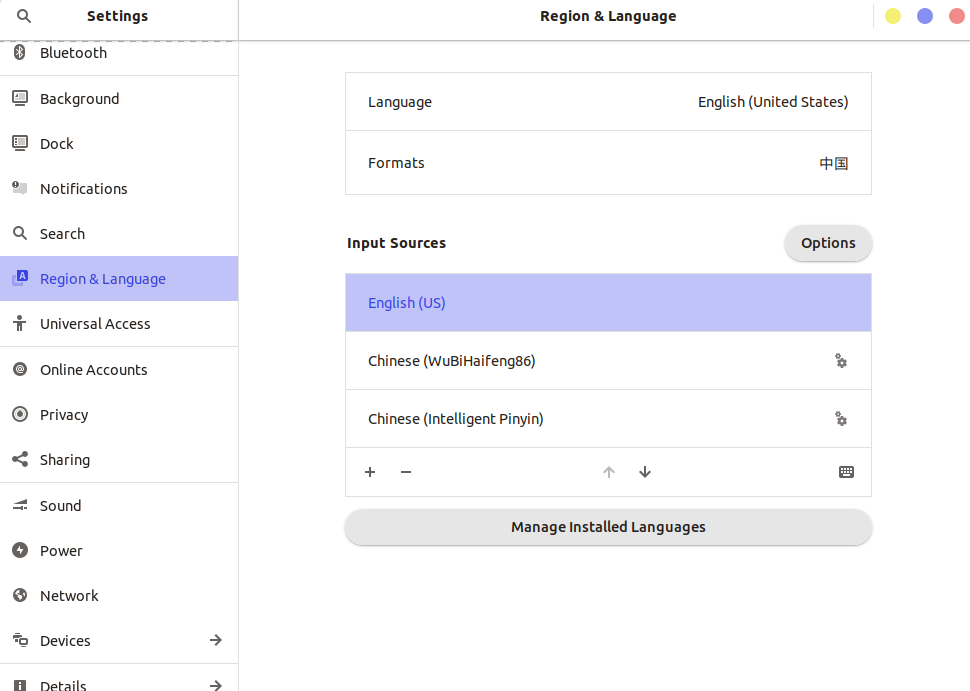This screenshot has width=970, height=691.
Task: Go to Background settings panel
Action: click(79, 99)
